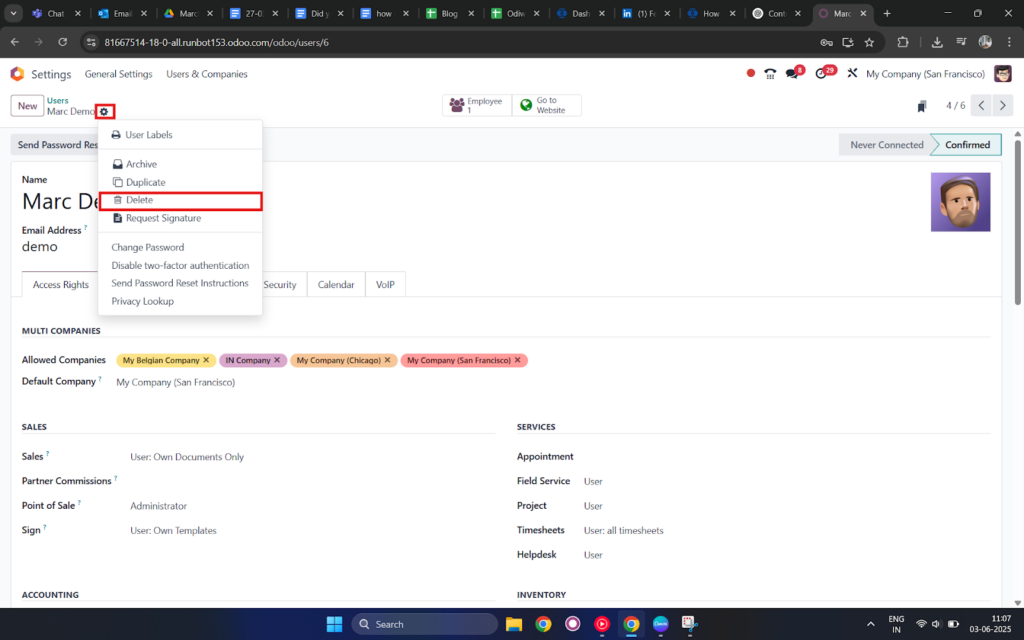Reload the browser page

63,42
